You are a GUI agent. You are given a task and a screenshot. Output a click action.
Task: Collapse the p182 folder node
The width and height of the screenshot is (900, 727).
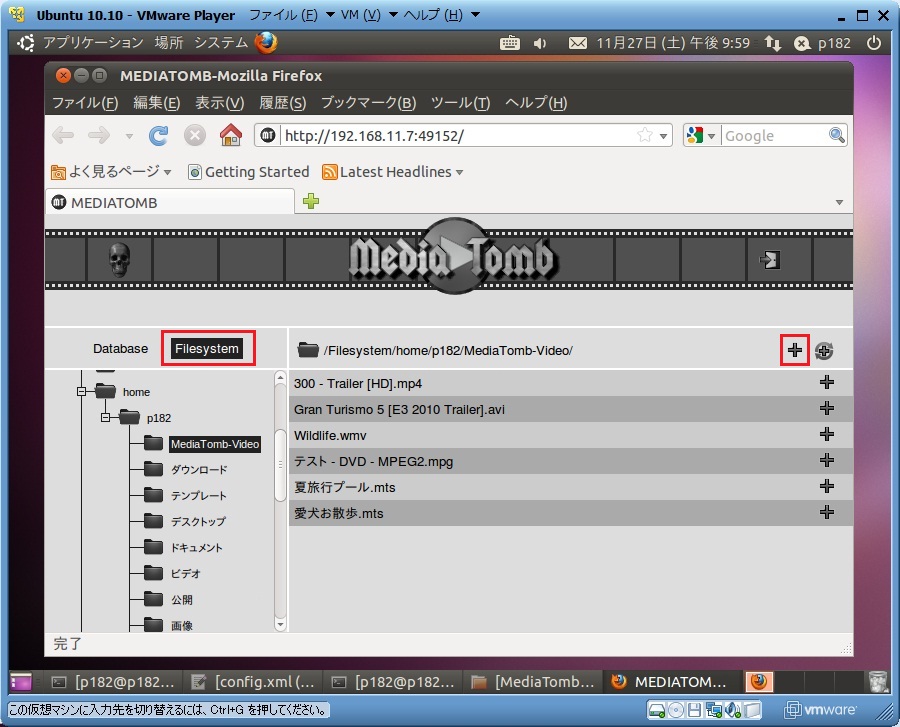pos(106,417)
